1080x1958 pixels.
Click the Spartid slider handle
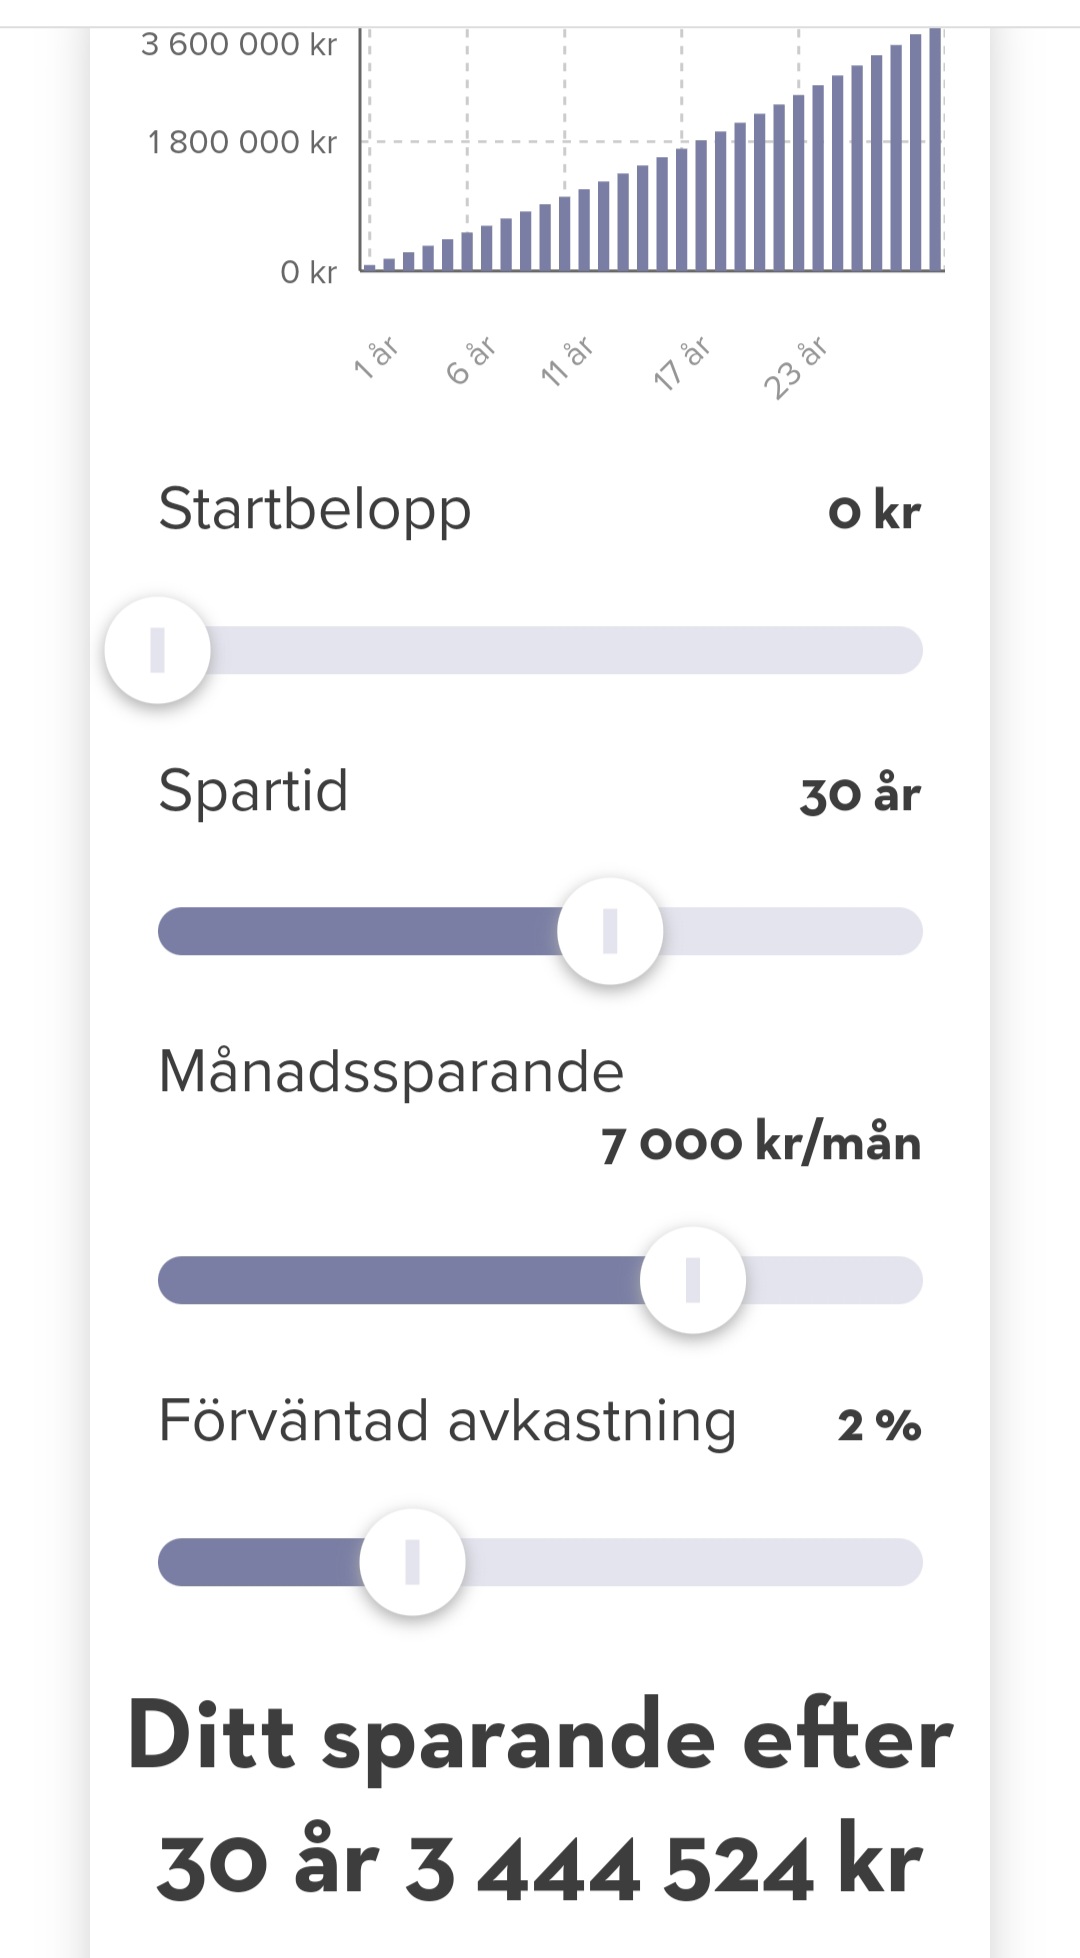point(610,931)
